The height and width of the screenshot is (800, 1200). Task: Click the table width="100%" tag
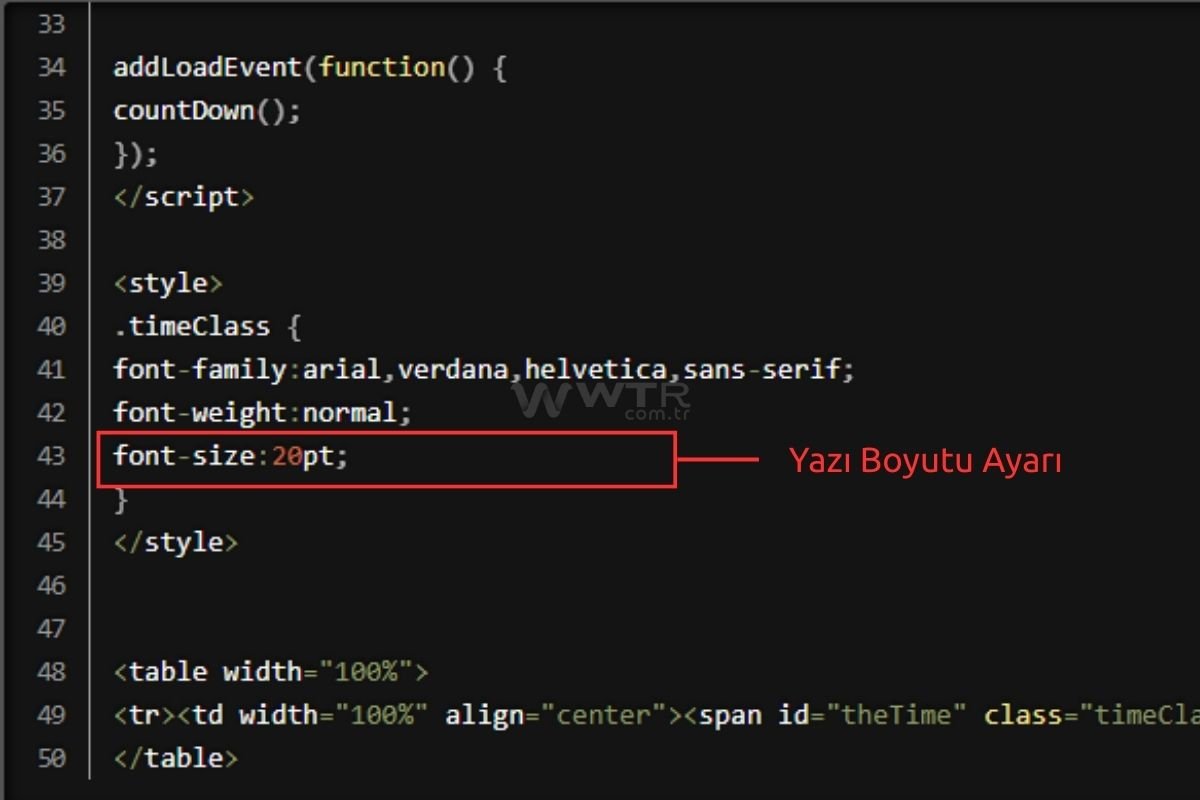pyautogui.click(x=271, y=672)
